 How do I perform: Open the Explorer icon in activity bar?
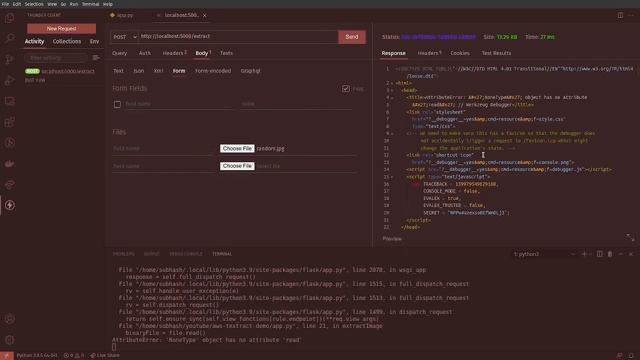tap(10, 18)
